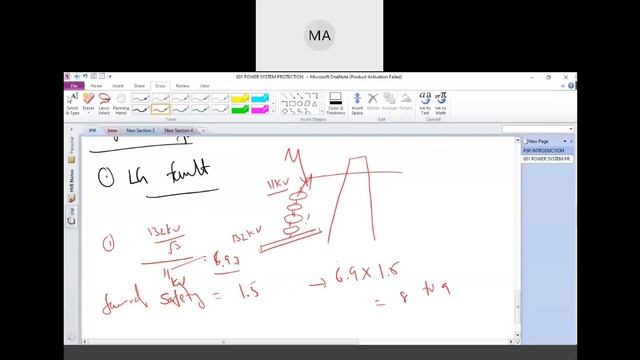The width and height of the screenshot is (640, 360).
Task: Switch to the Insert ribbon tab
Action: click(118, 86)
